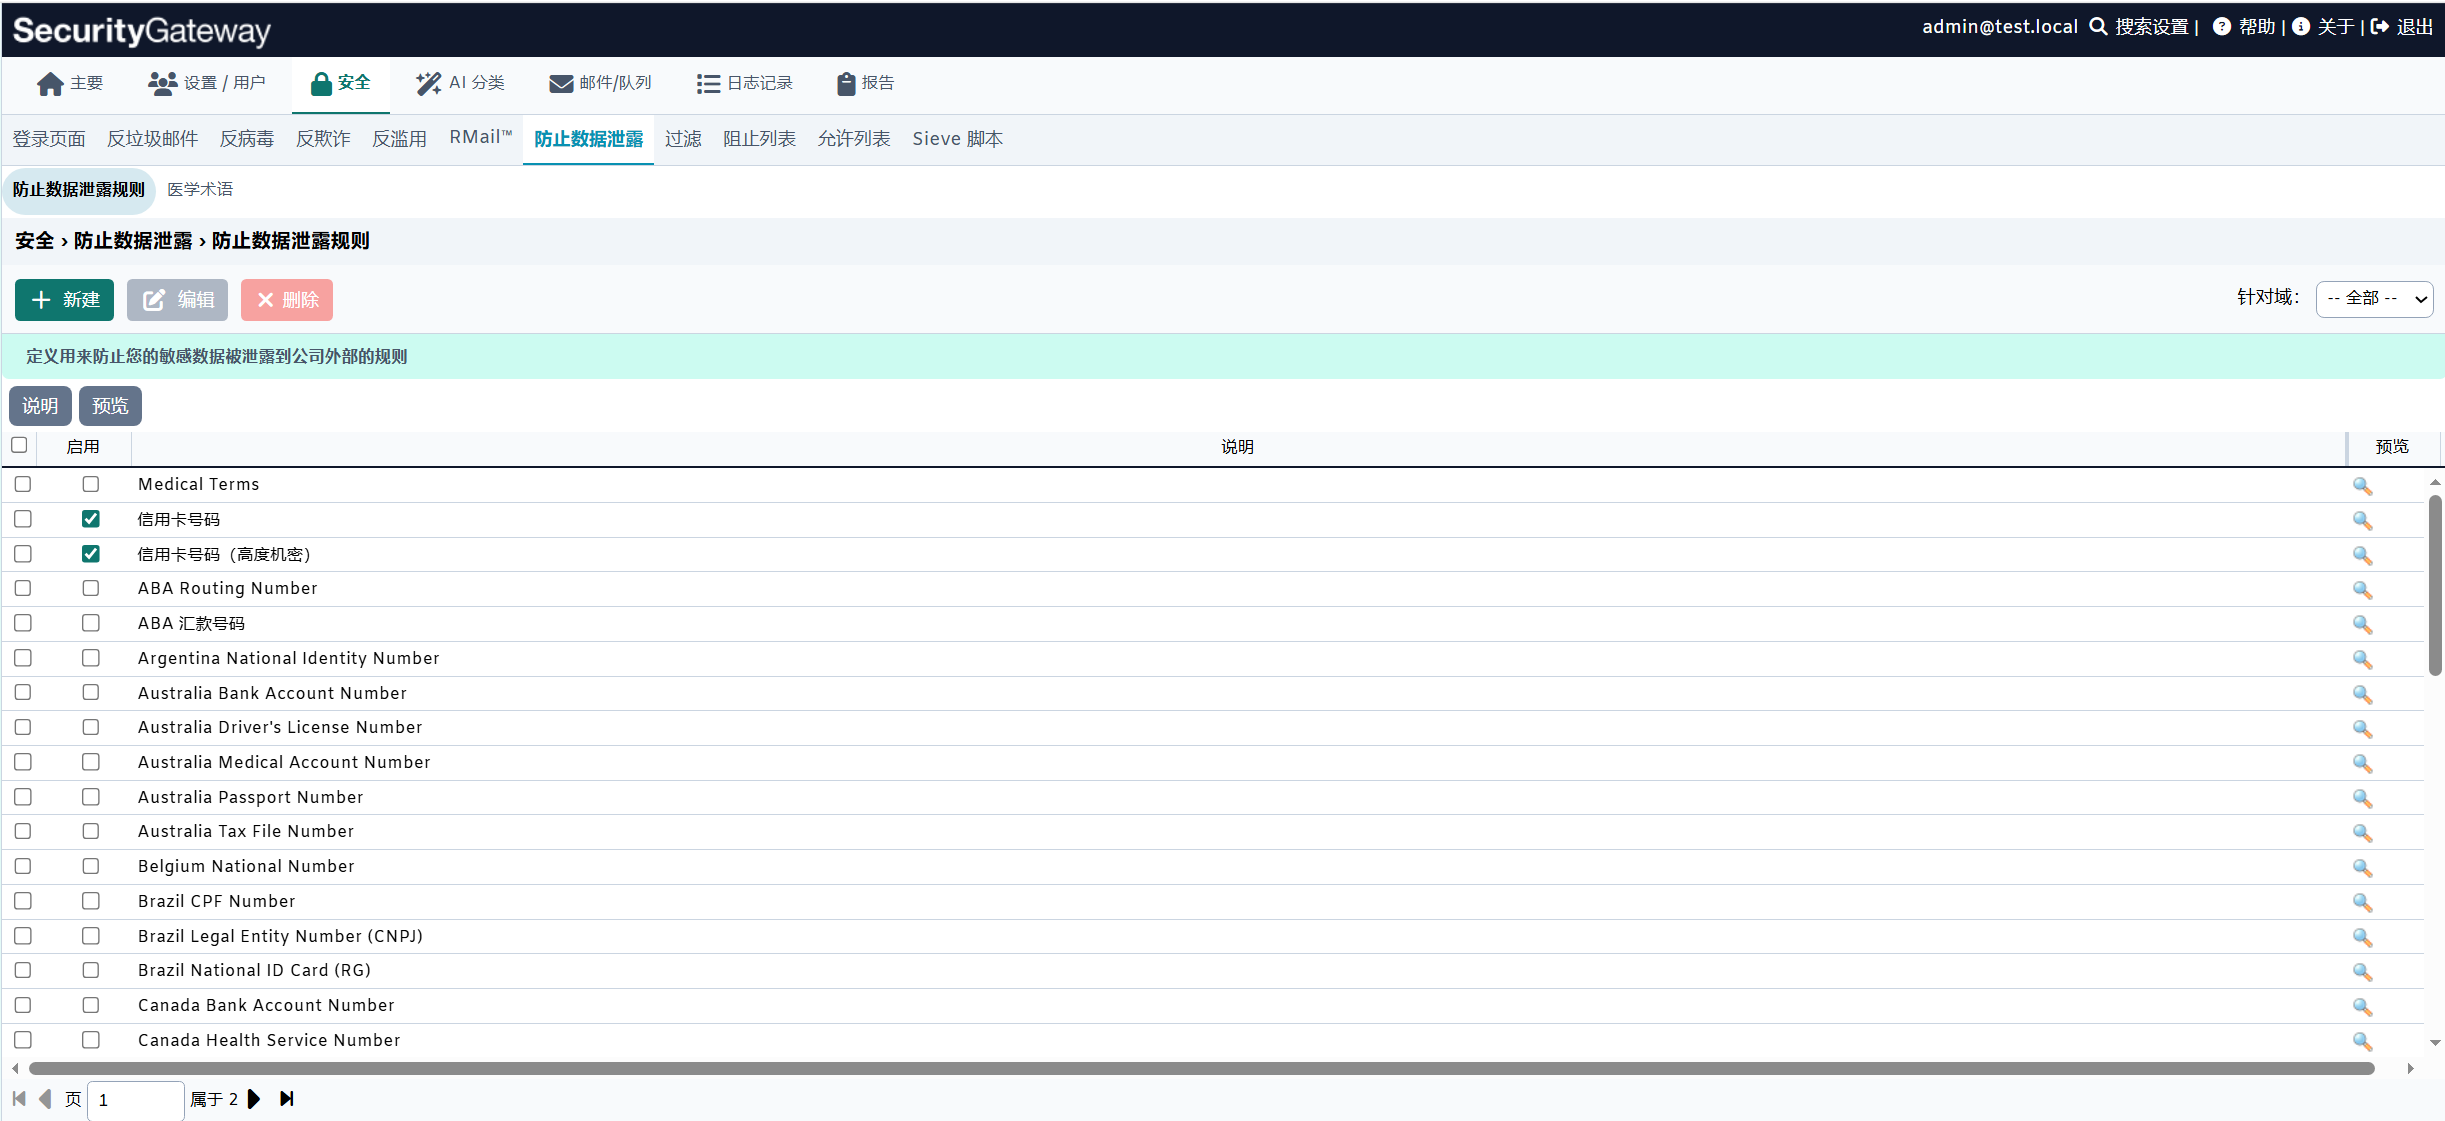Uncheck enable for 信用卡号码（高度机密）
2445x1121 pixels.
coord(91,554)
